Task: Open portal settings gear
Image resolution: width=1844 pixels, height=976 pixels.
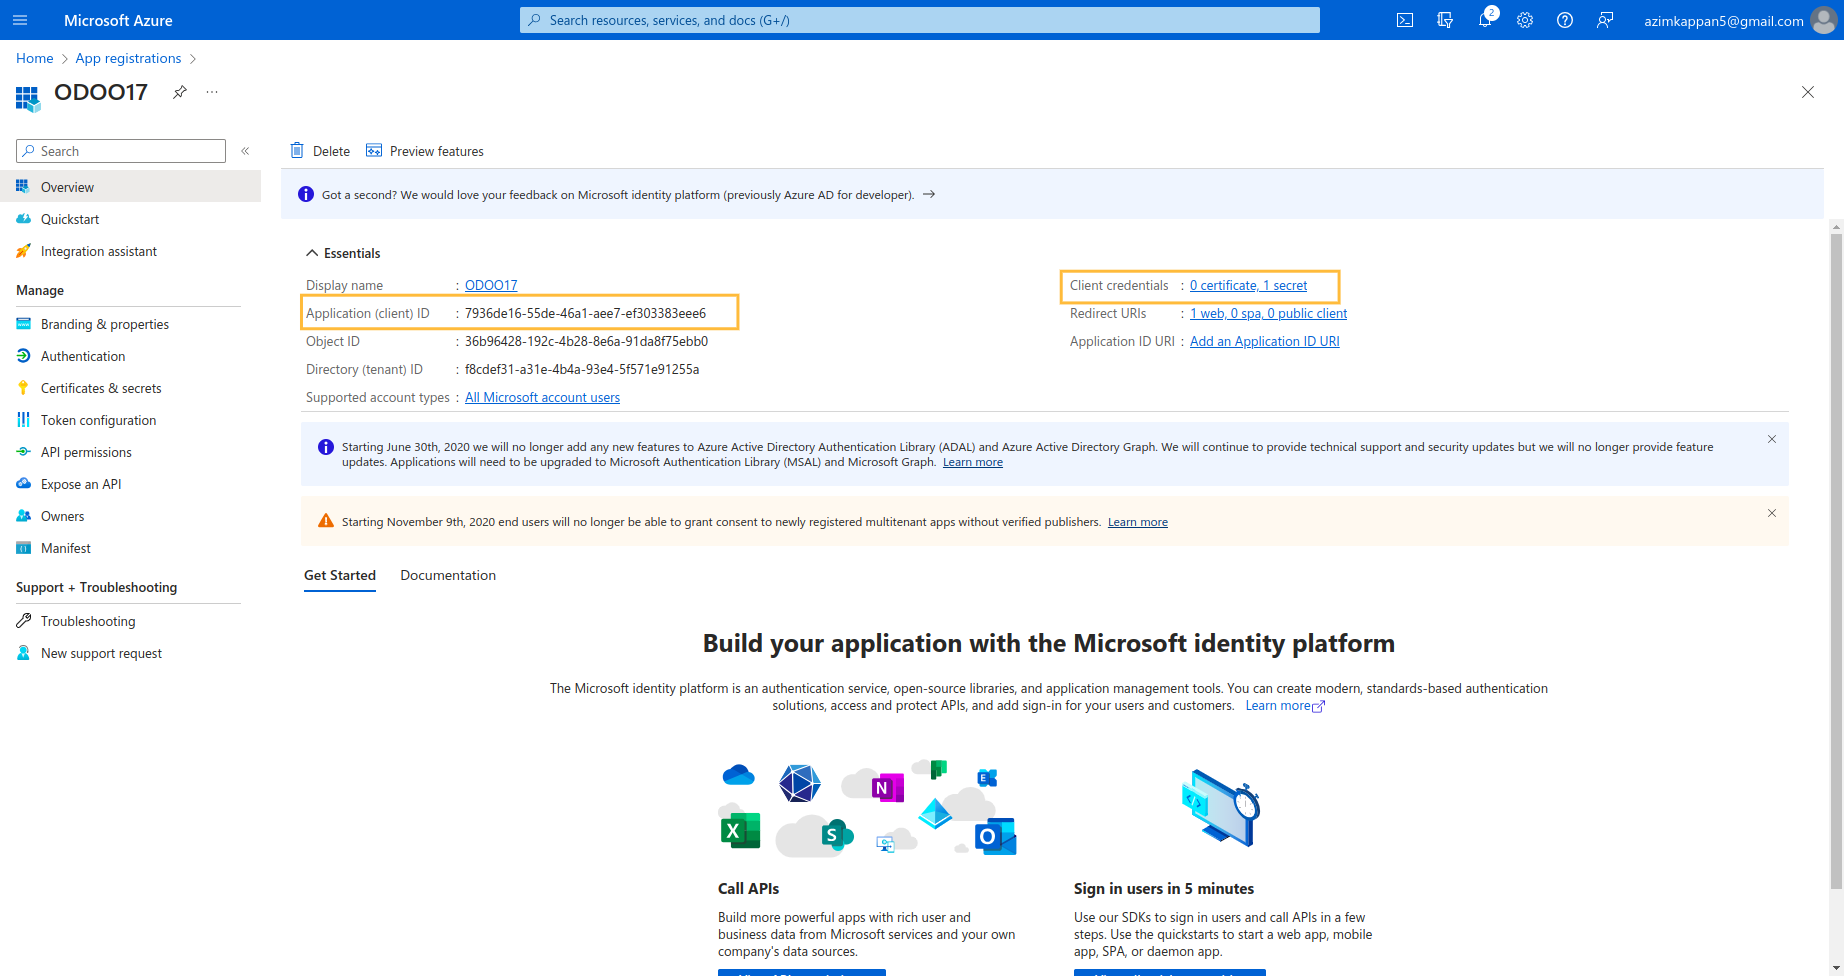Action: 1525,20
